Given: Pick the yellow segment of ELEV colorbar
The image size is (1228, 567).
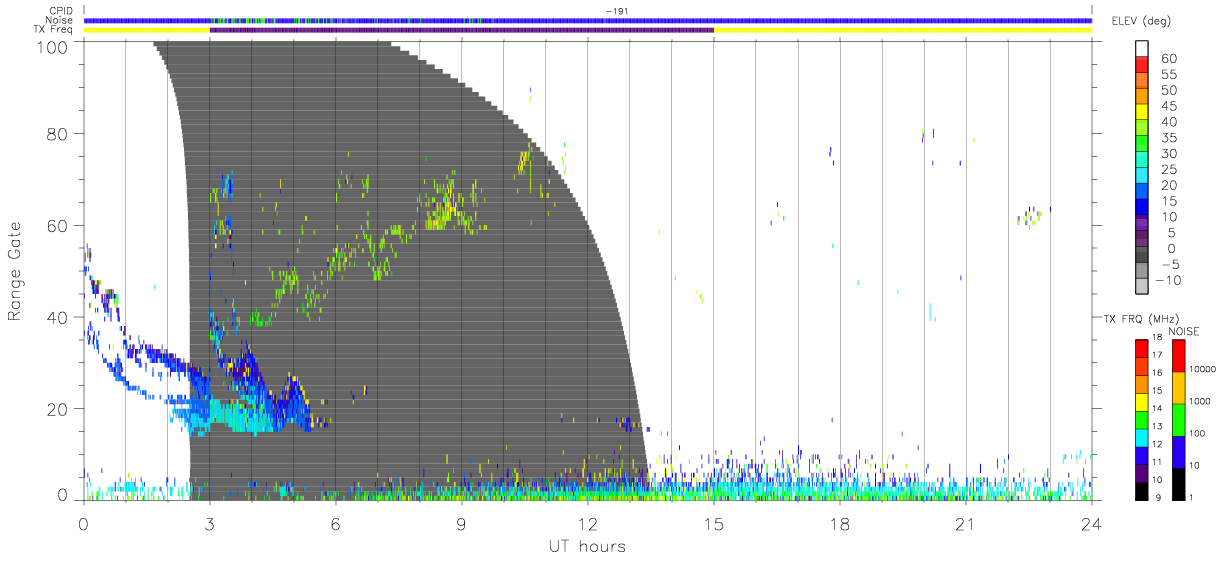Looking at the screenshot, I should (x=1141, y=114).
